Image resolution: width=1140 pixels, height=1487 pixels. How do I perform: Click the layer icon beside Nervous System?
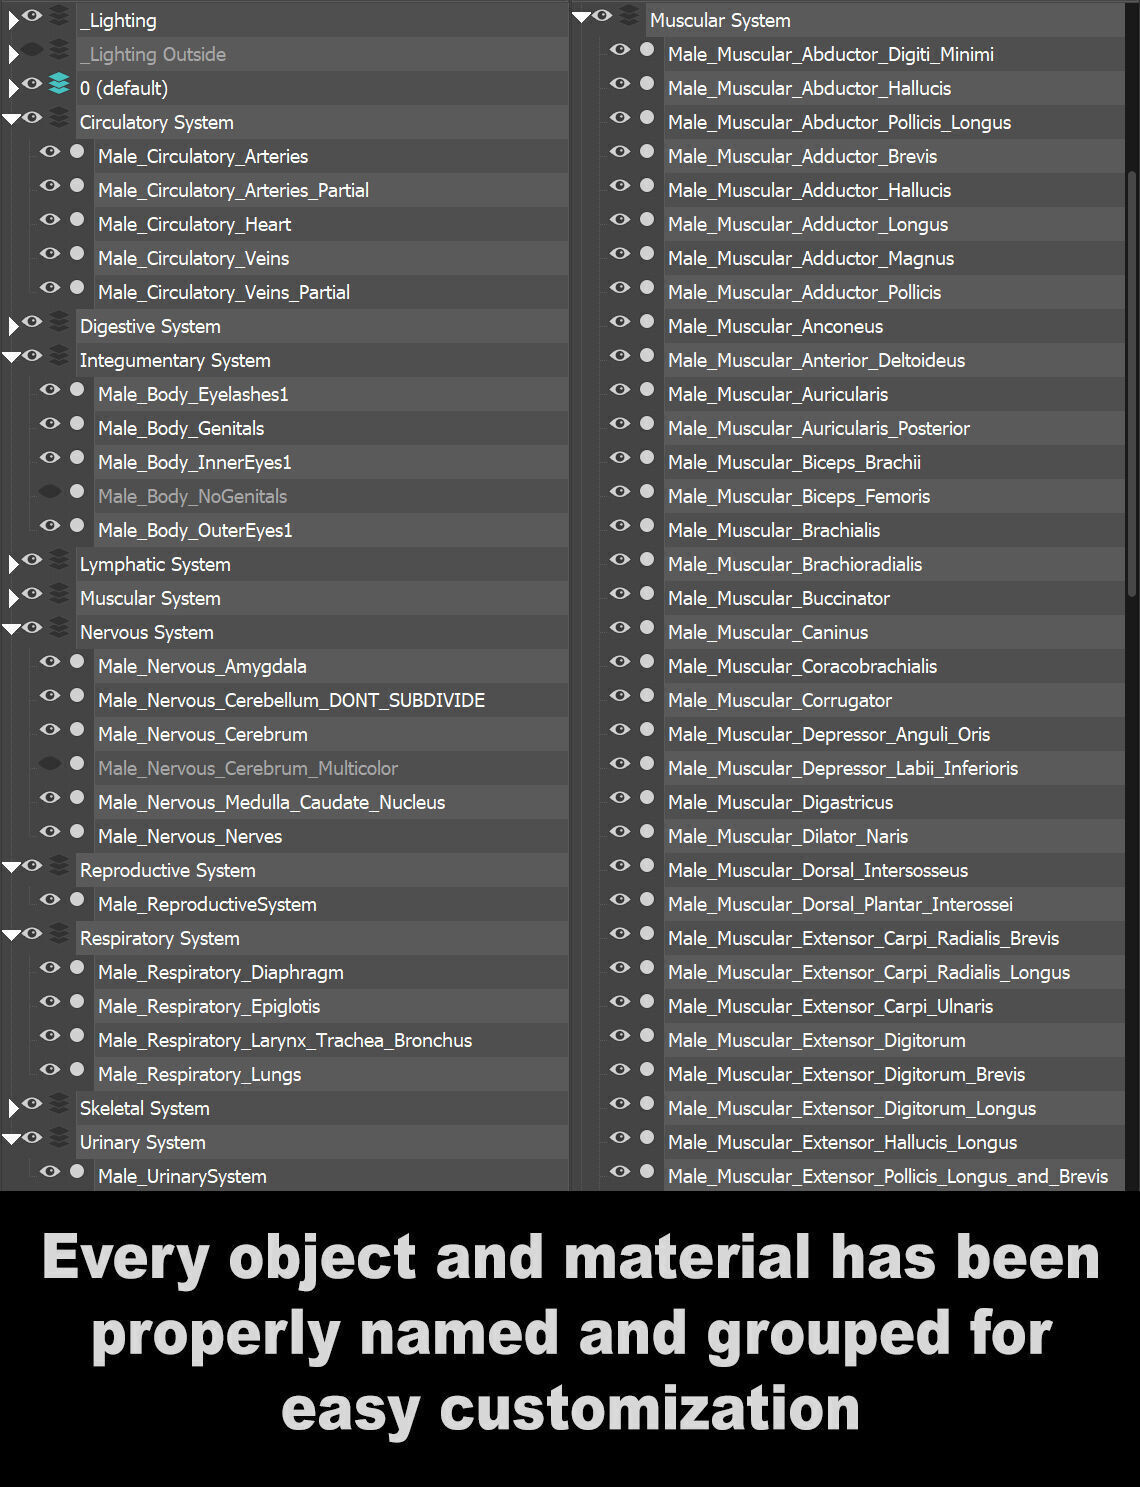click(x=59, y=629)
